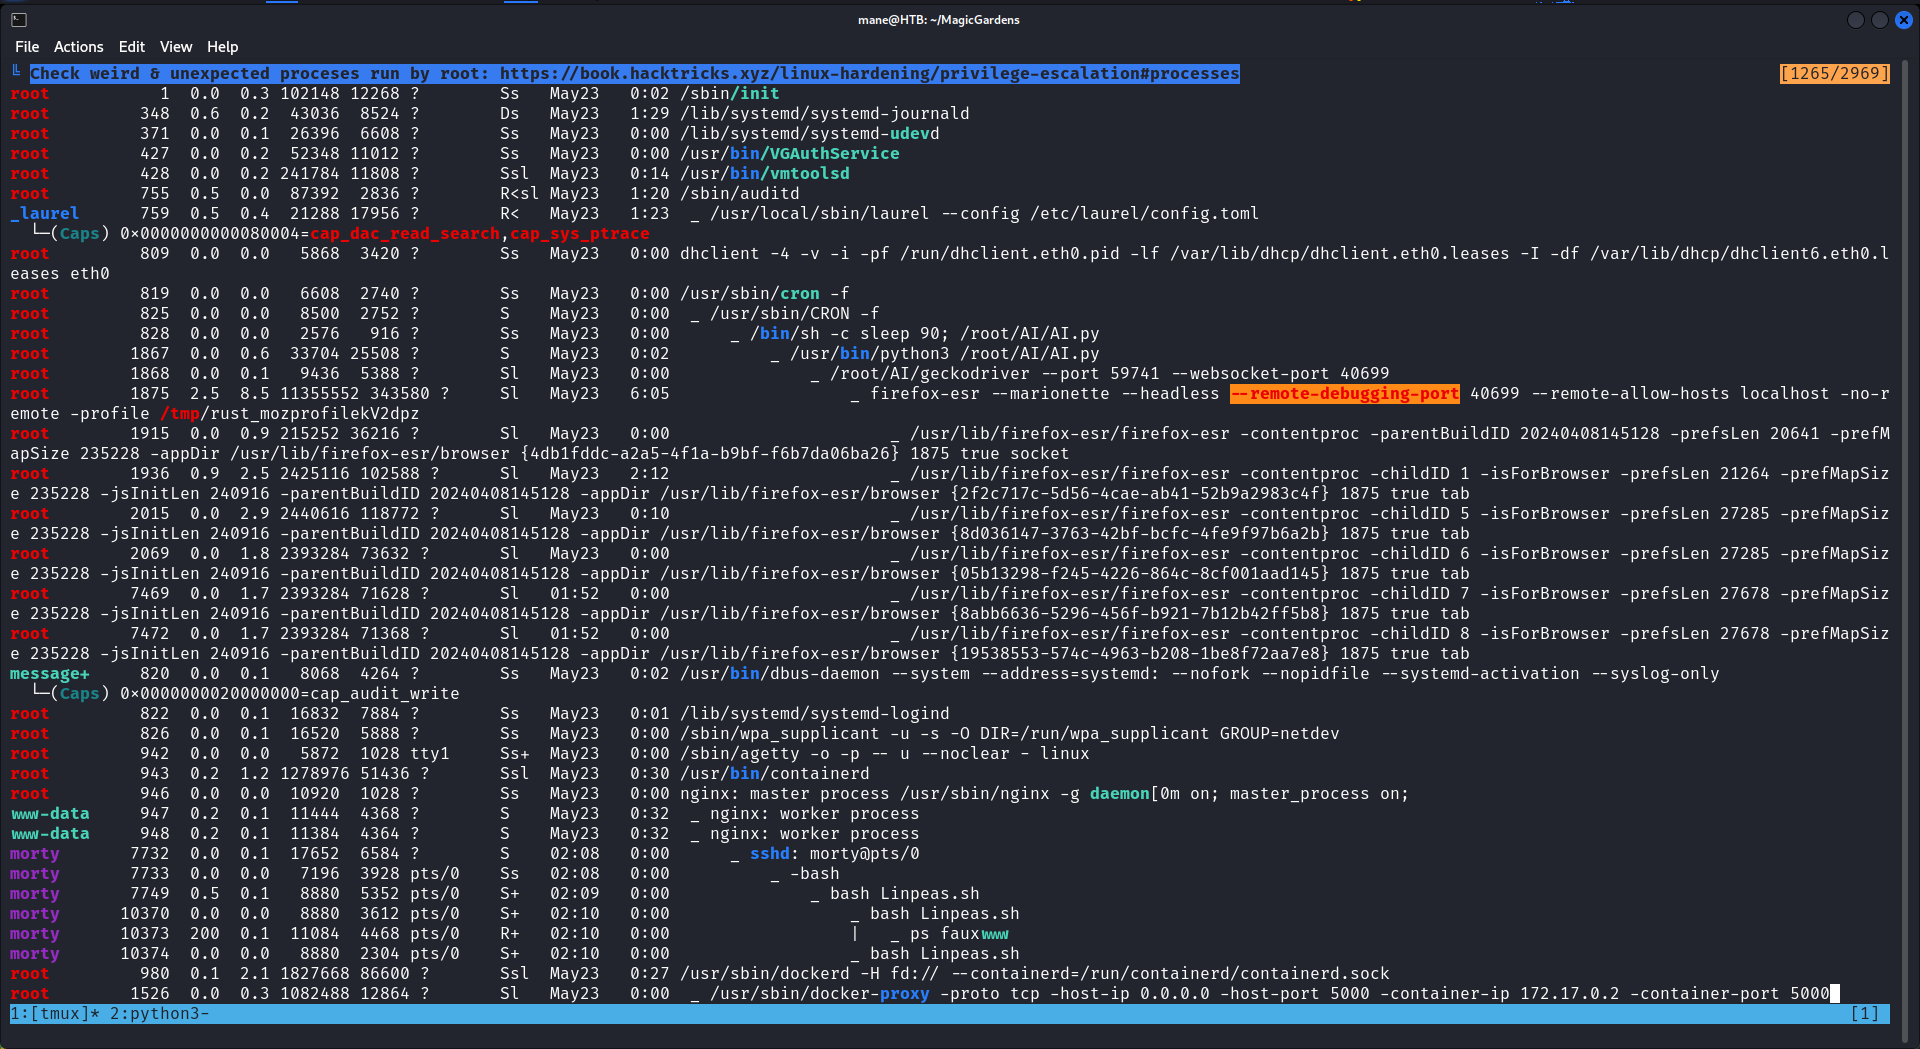The width and height of the screenshot is (1920, 1049).
Task: Click cap_sys_ptrace capability text
Action: [579, 233]
